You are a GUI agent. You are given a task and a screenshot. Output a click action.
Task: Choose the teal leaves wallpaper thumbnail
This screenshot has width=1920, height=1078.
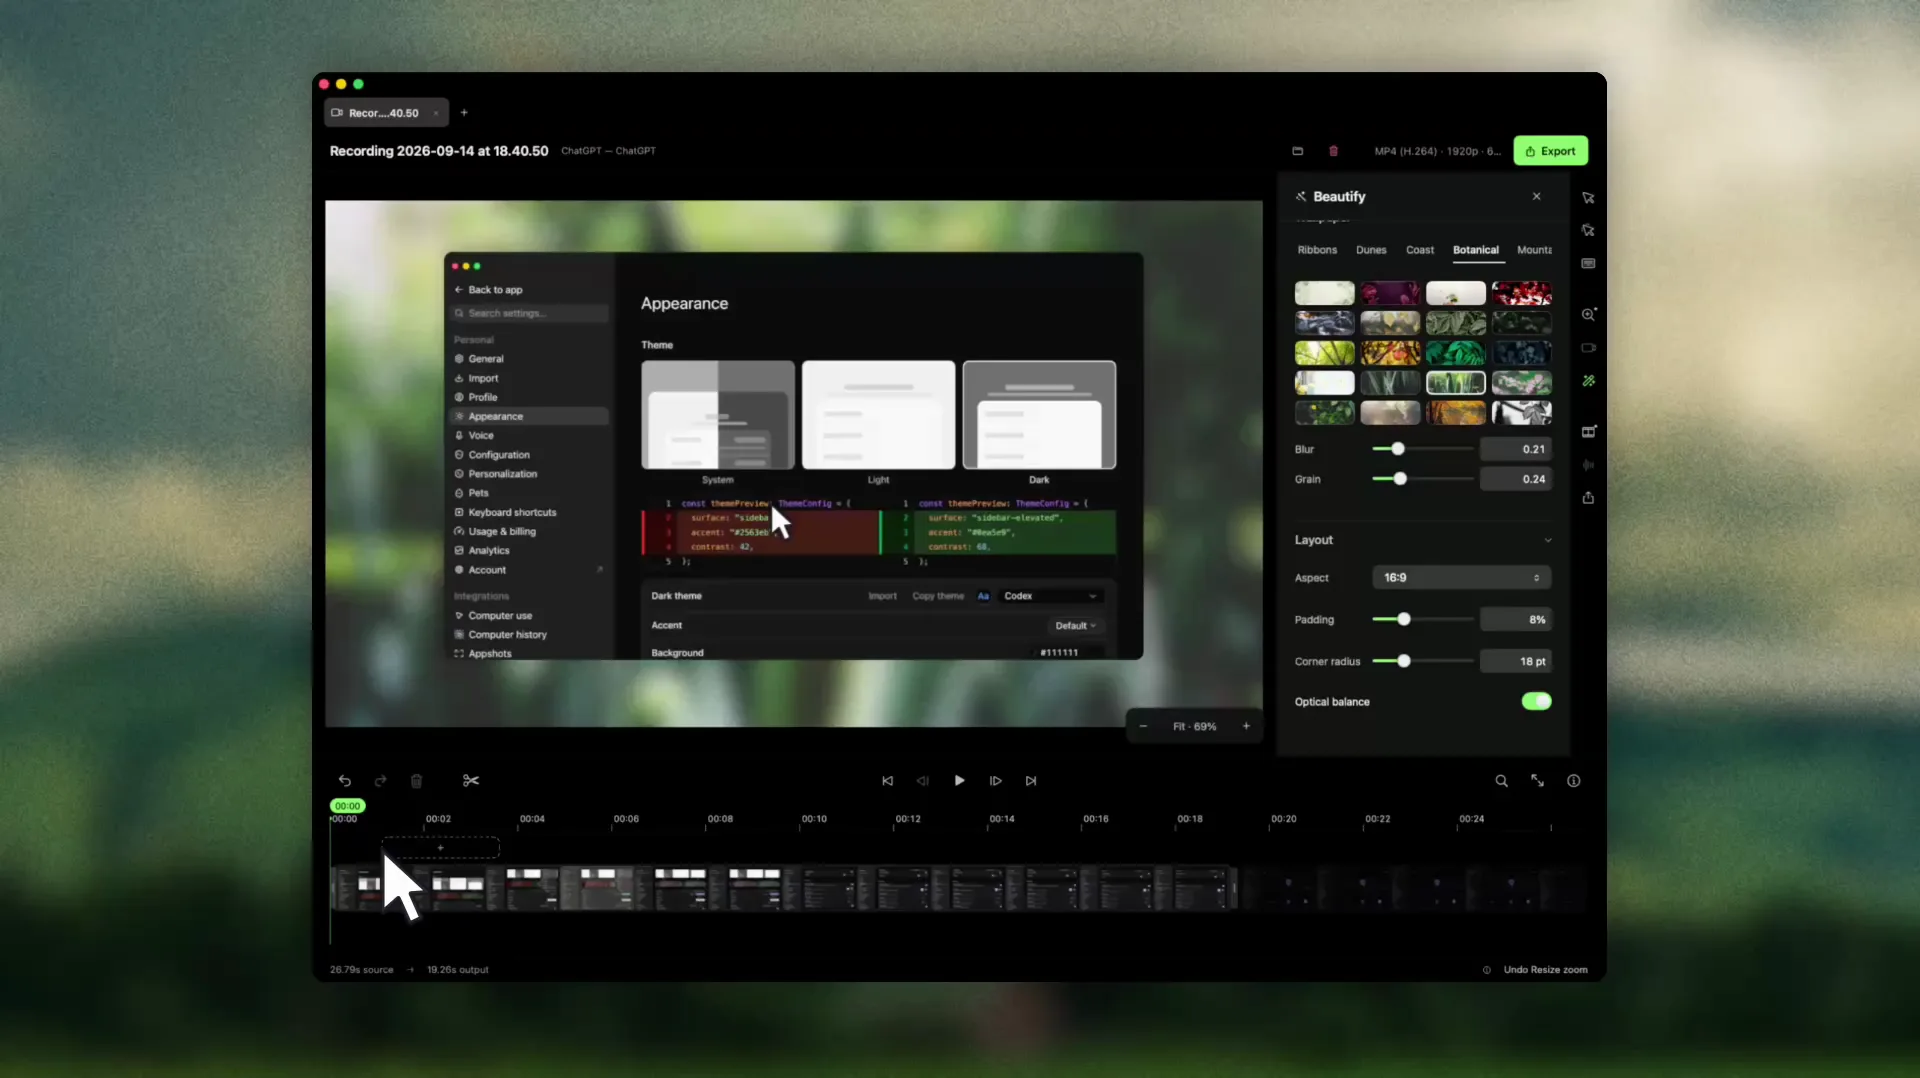[1455, 353]
